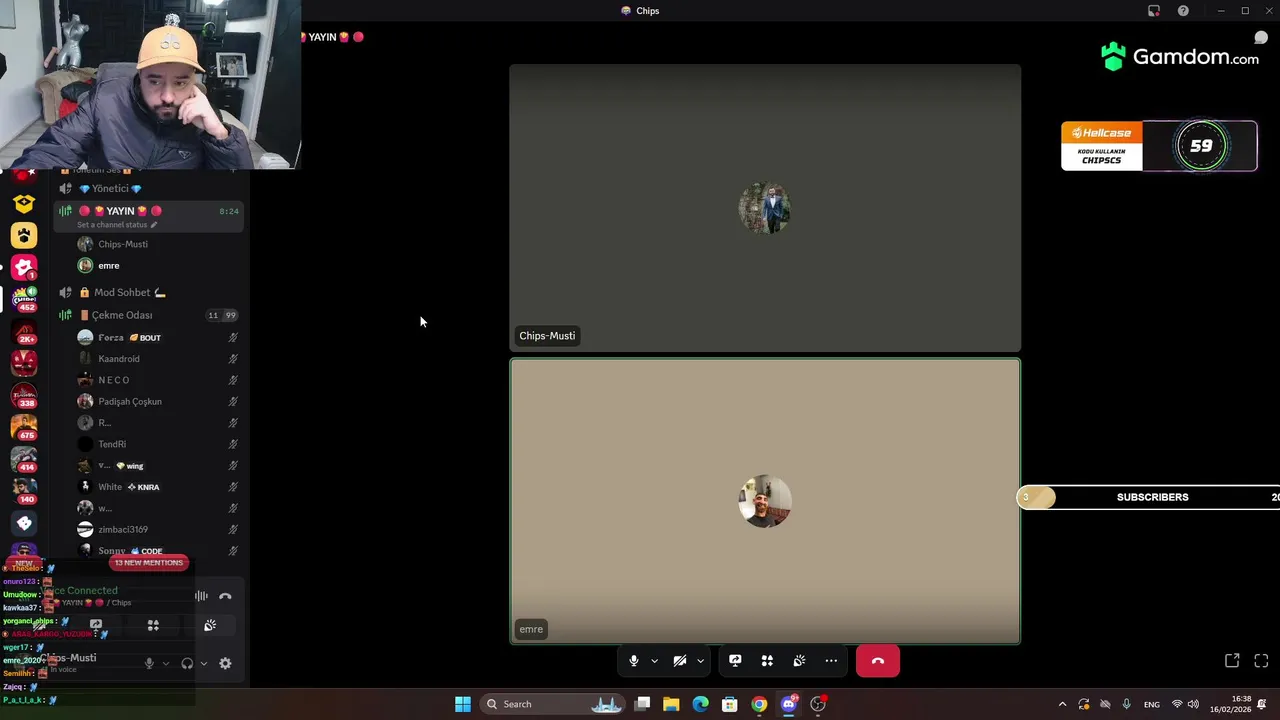Select user zimbaci3169
The height and width of the screenshot is (720, 1280).
(160, 529)
